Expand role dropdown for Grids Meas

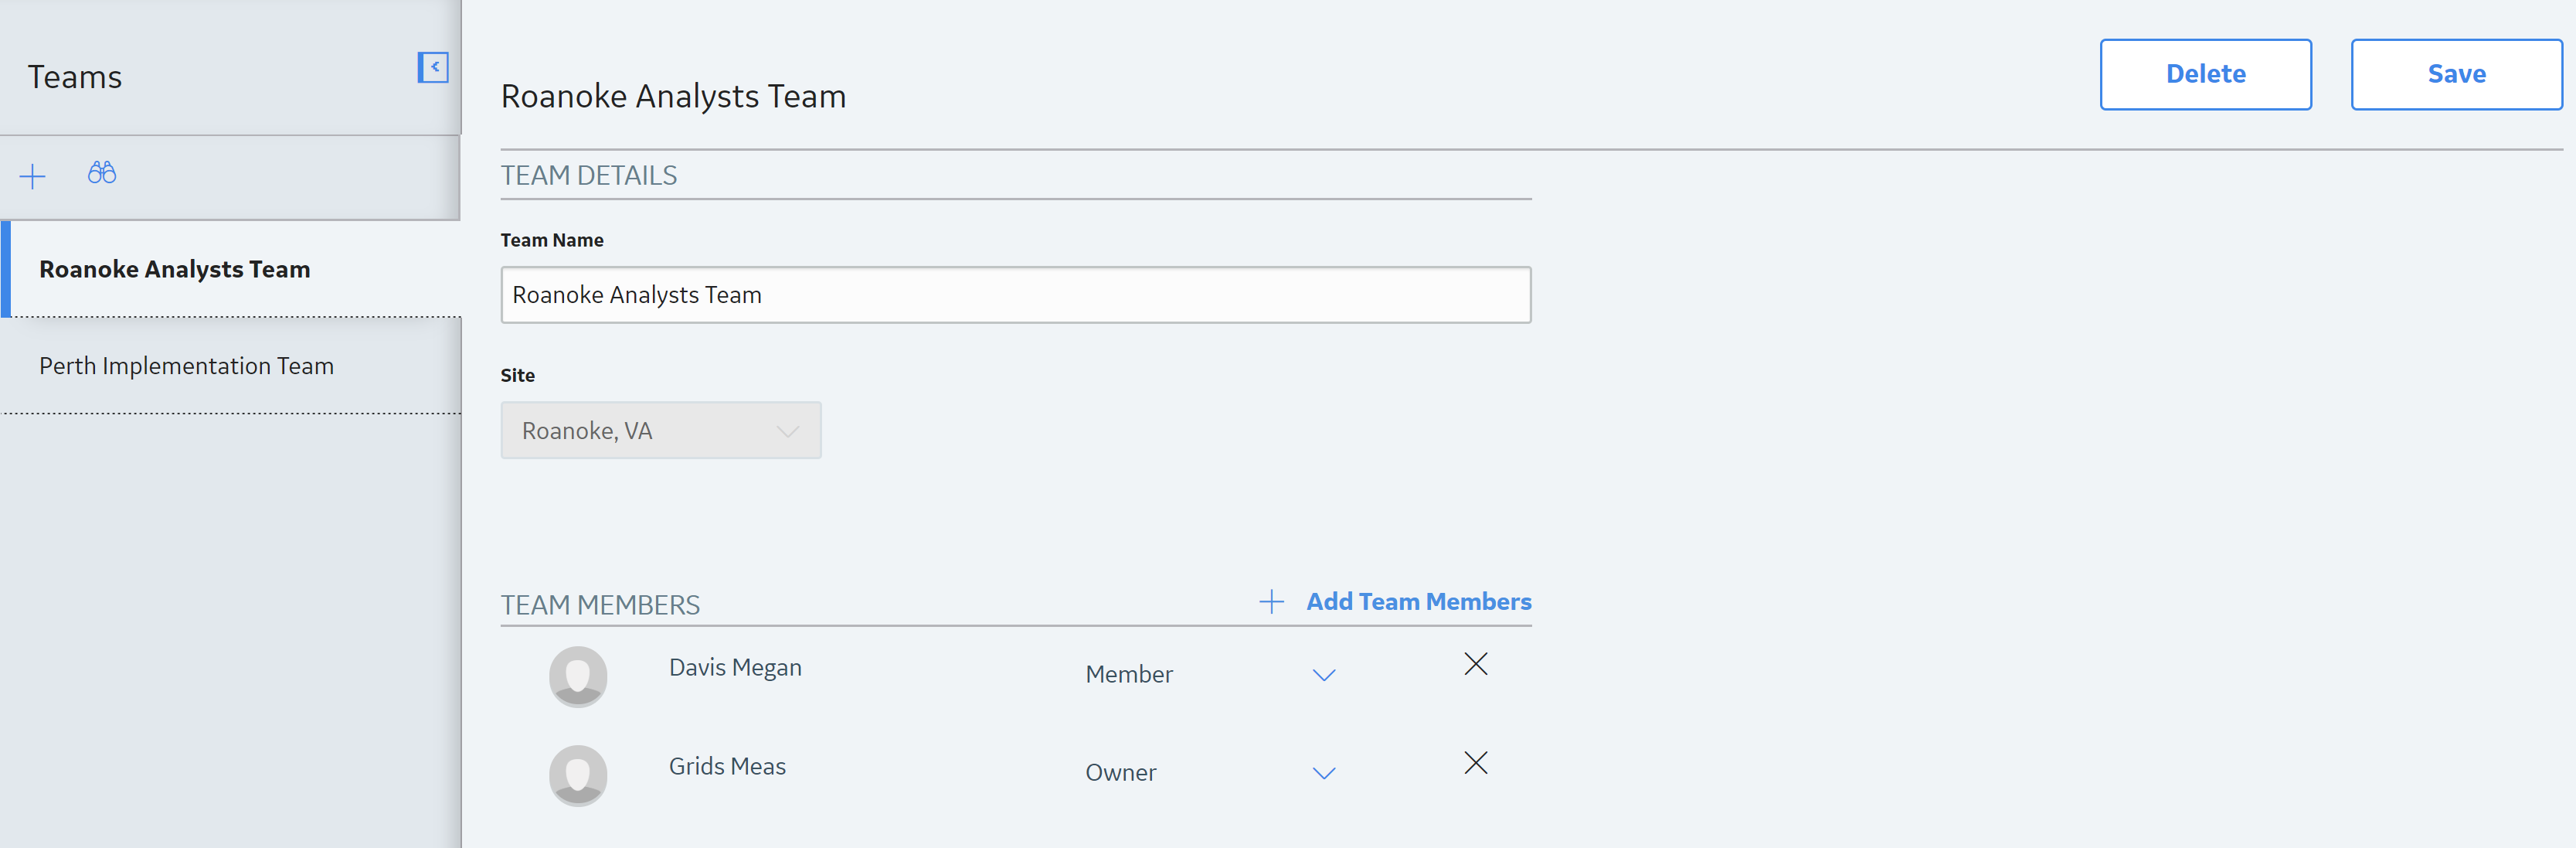(x=1324, y=773)
